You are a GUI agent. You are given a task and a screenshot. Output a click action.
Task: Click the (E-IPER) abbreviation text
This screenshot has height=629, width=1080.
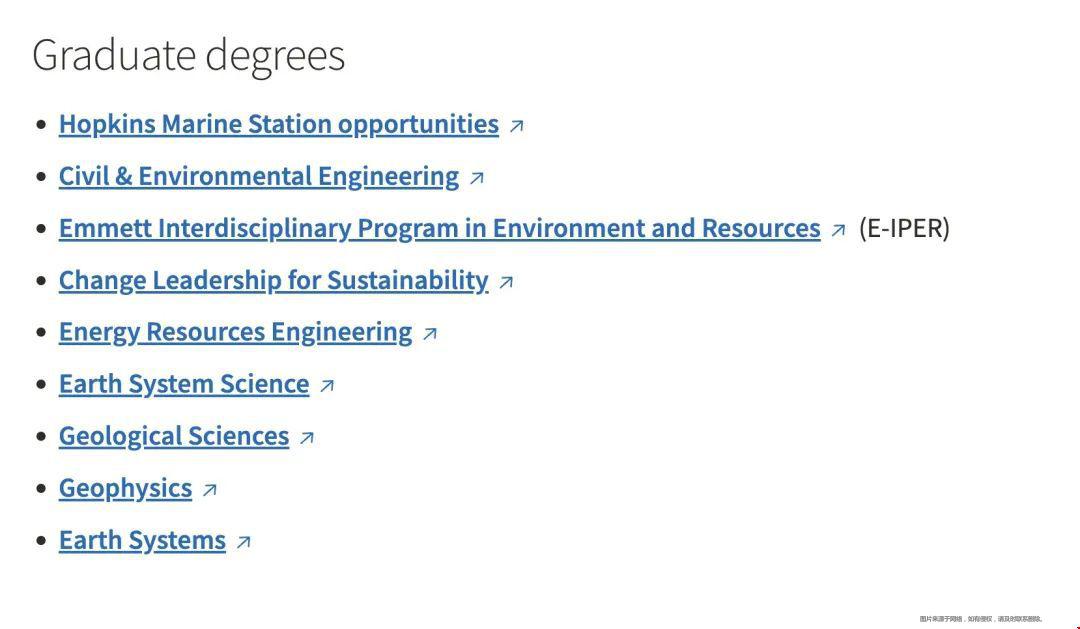pyautogui.click(x=904, y=228)
